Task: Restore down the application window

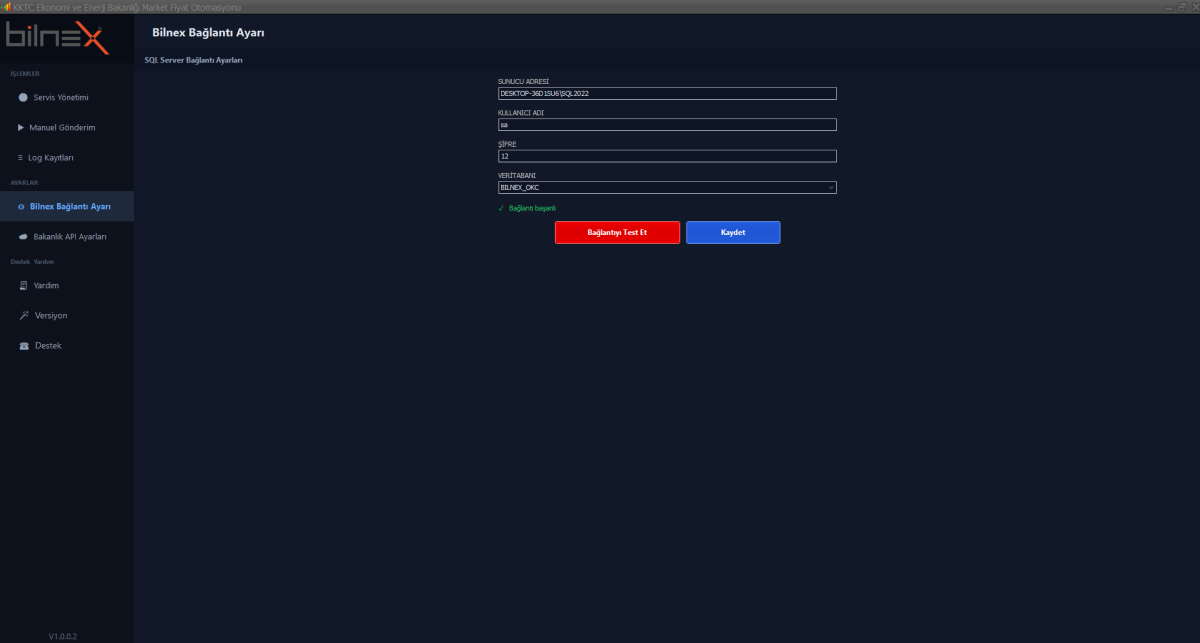Action: (1180, 7)
